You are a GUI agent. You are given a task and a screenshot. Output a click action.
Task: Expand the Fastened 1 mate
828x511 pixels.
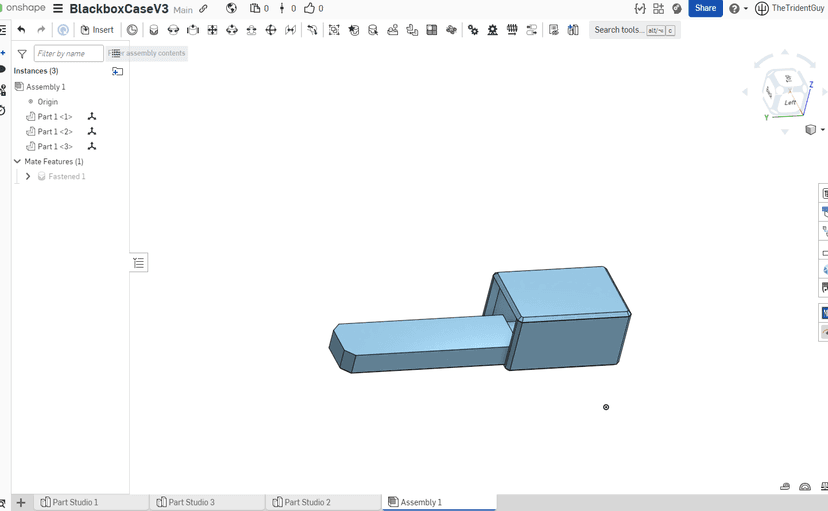[x=28, y=176]
